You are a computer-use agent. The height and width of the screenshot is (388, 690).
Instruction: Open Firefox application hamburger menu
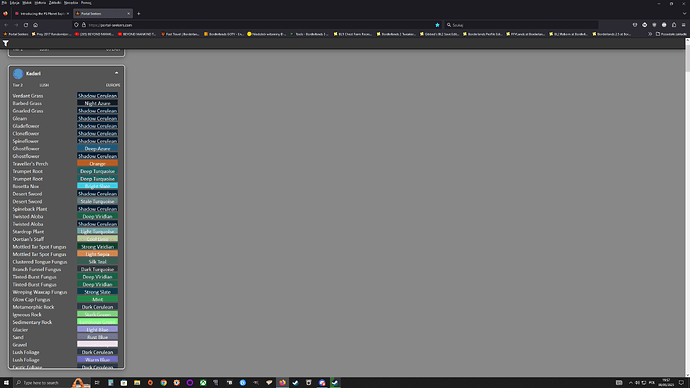click(x=683, y=25)
